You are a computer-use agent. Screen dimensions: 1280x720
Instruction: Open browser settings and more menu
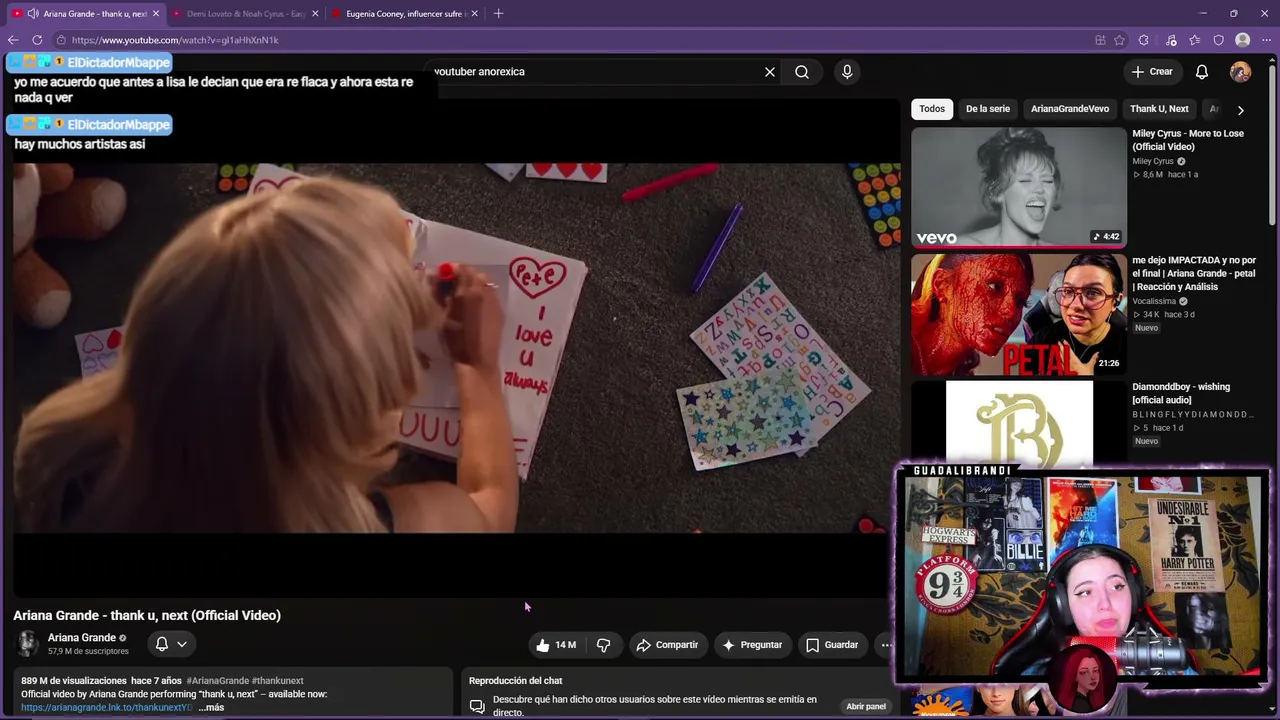[x=1267, y=40]
